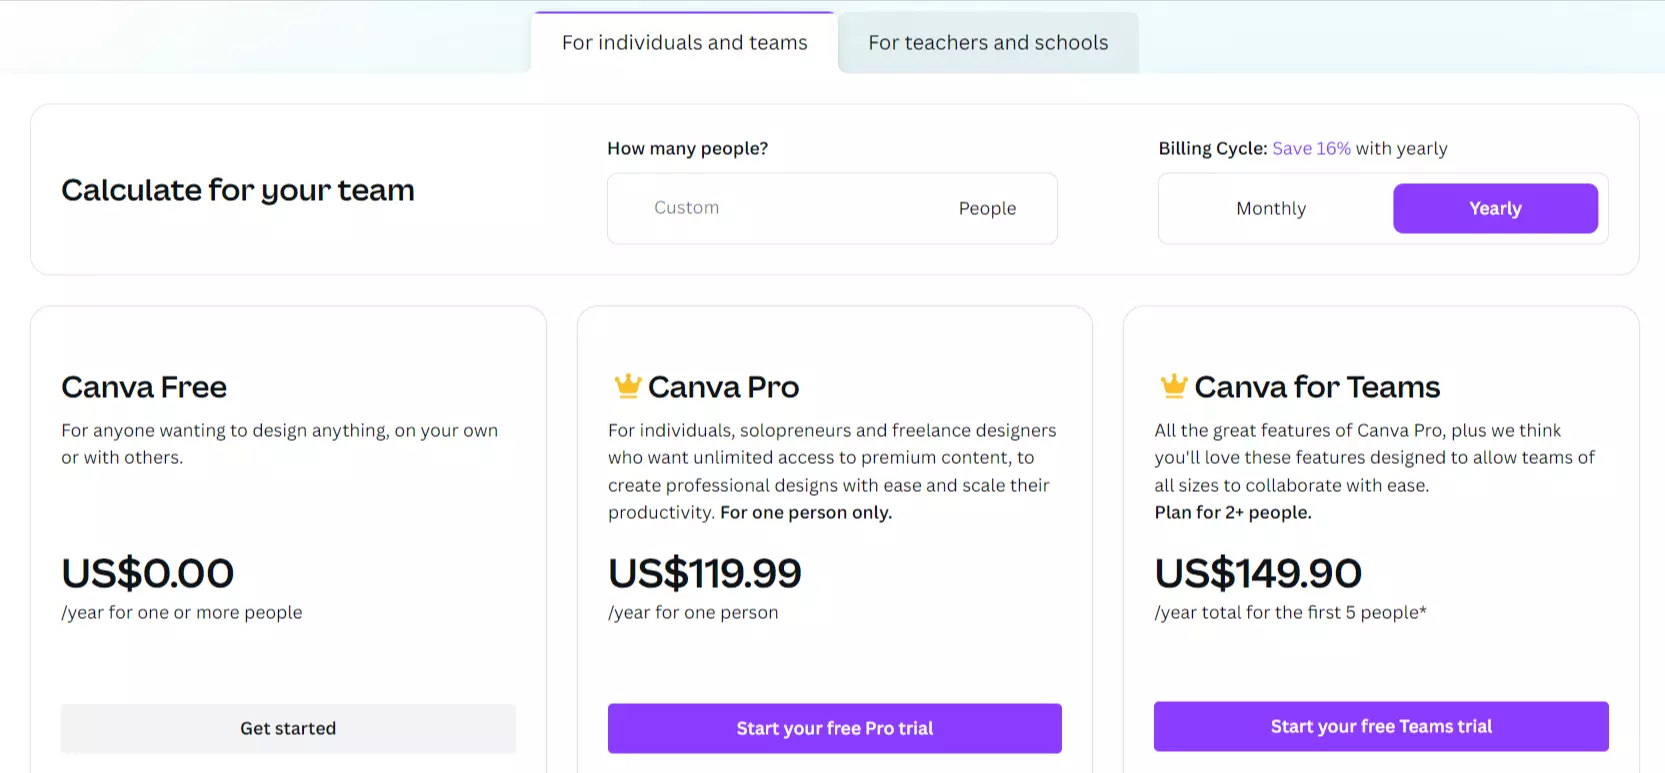Start your free Pro trial
Viewport: 1665px width, 773px height.
(835, 728)
